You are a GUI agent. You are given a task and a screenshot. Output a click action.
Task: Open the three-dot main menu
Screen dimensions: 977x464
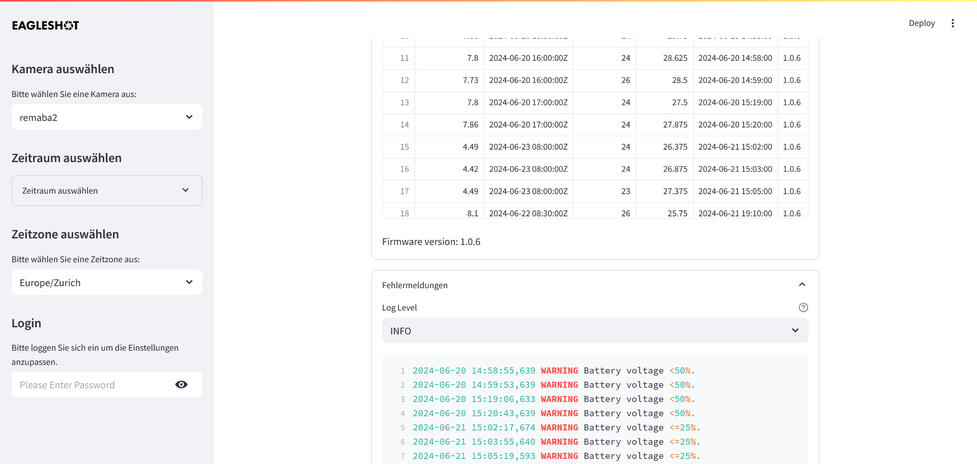[952, 23]
